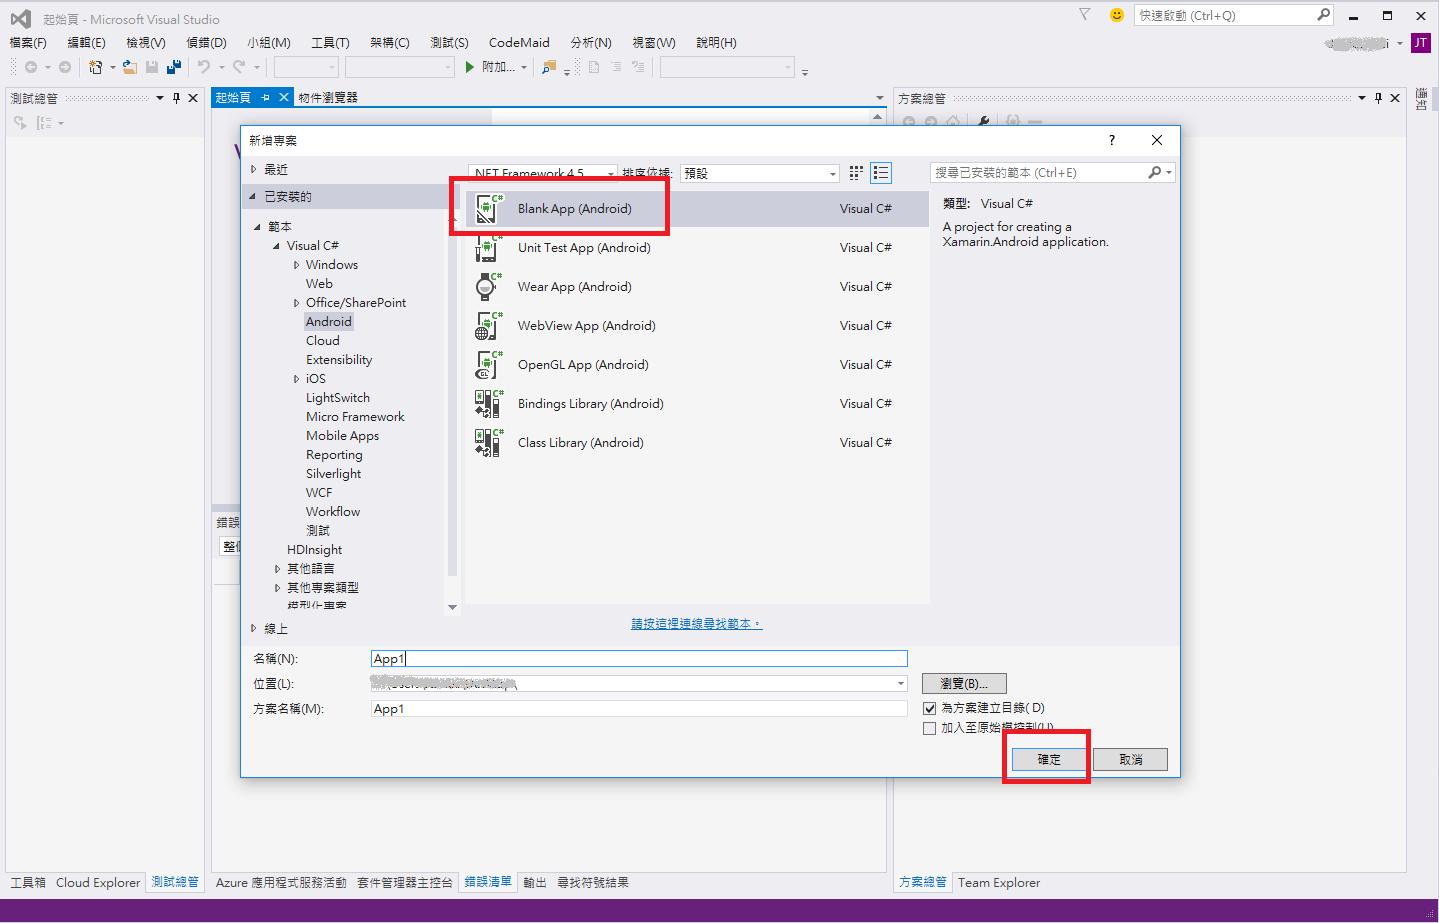This screenshot has width=1439, height=923.
Task: Switch to the 輸出 tab
Action: coord(535,882)
